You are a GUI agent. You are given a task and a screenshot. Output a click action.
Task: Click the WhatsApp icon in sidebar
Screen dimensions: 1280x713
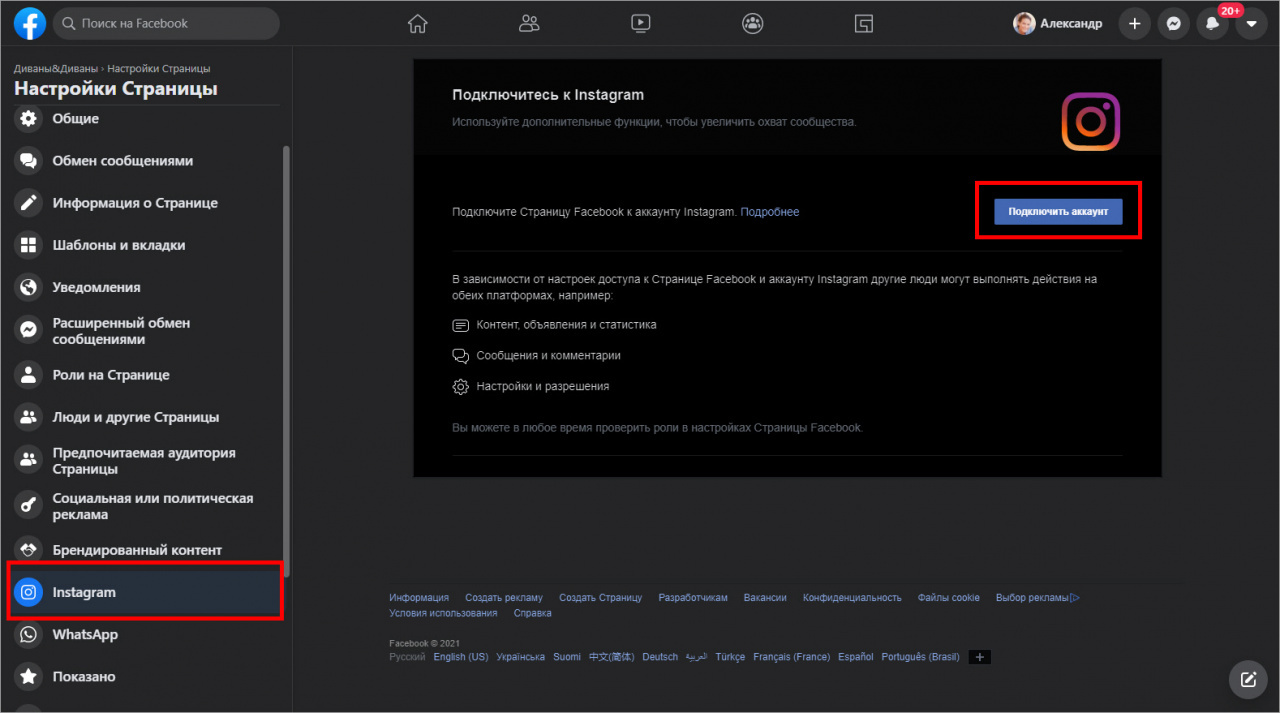point(29,634)
